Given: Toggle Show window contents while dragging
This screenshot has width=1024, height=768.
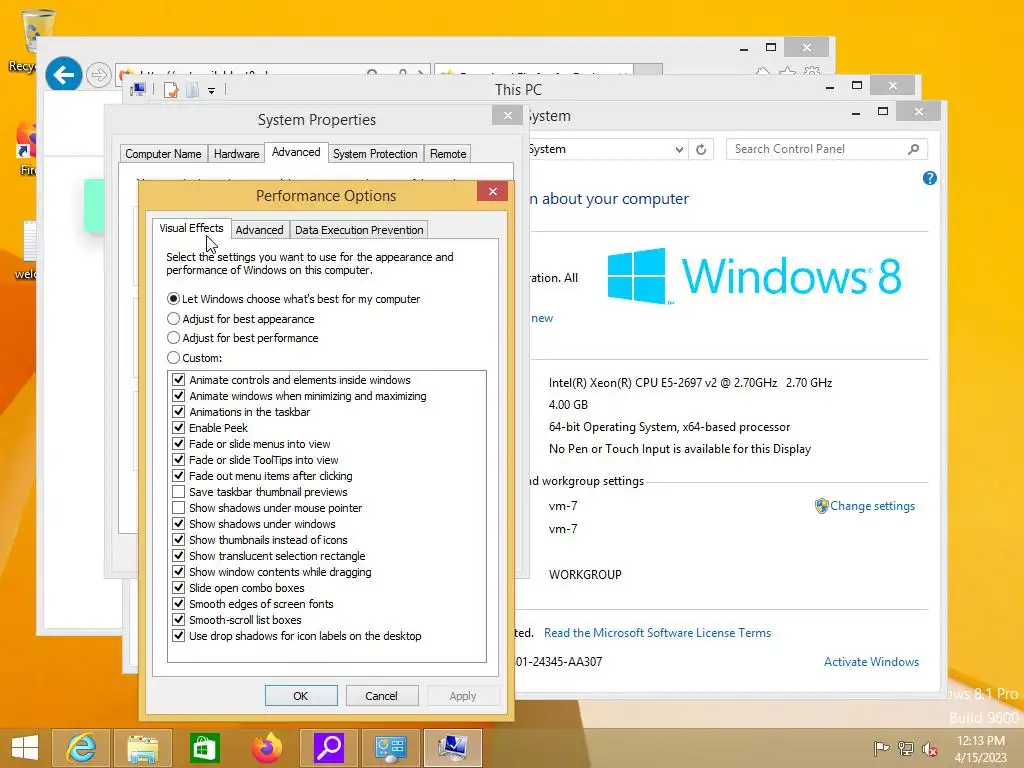Looking at the screenshot, I should pyautogui.click(x=178, y=572).
